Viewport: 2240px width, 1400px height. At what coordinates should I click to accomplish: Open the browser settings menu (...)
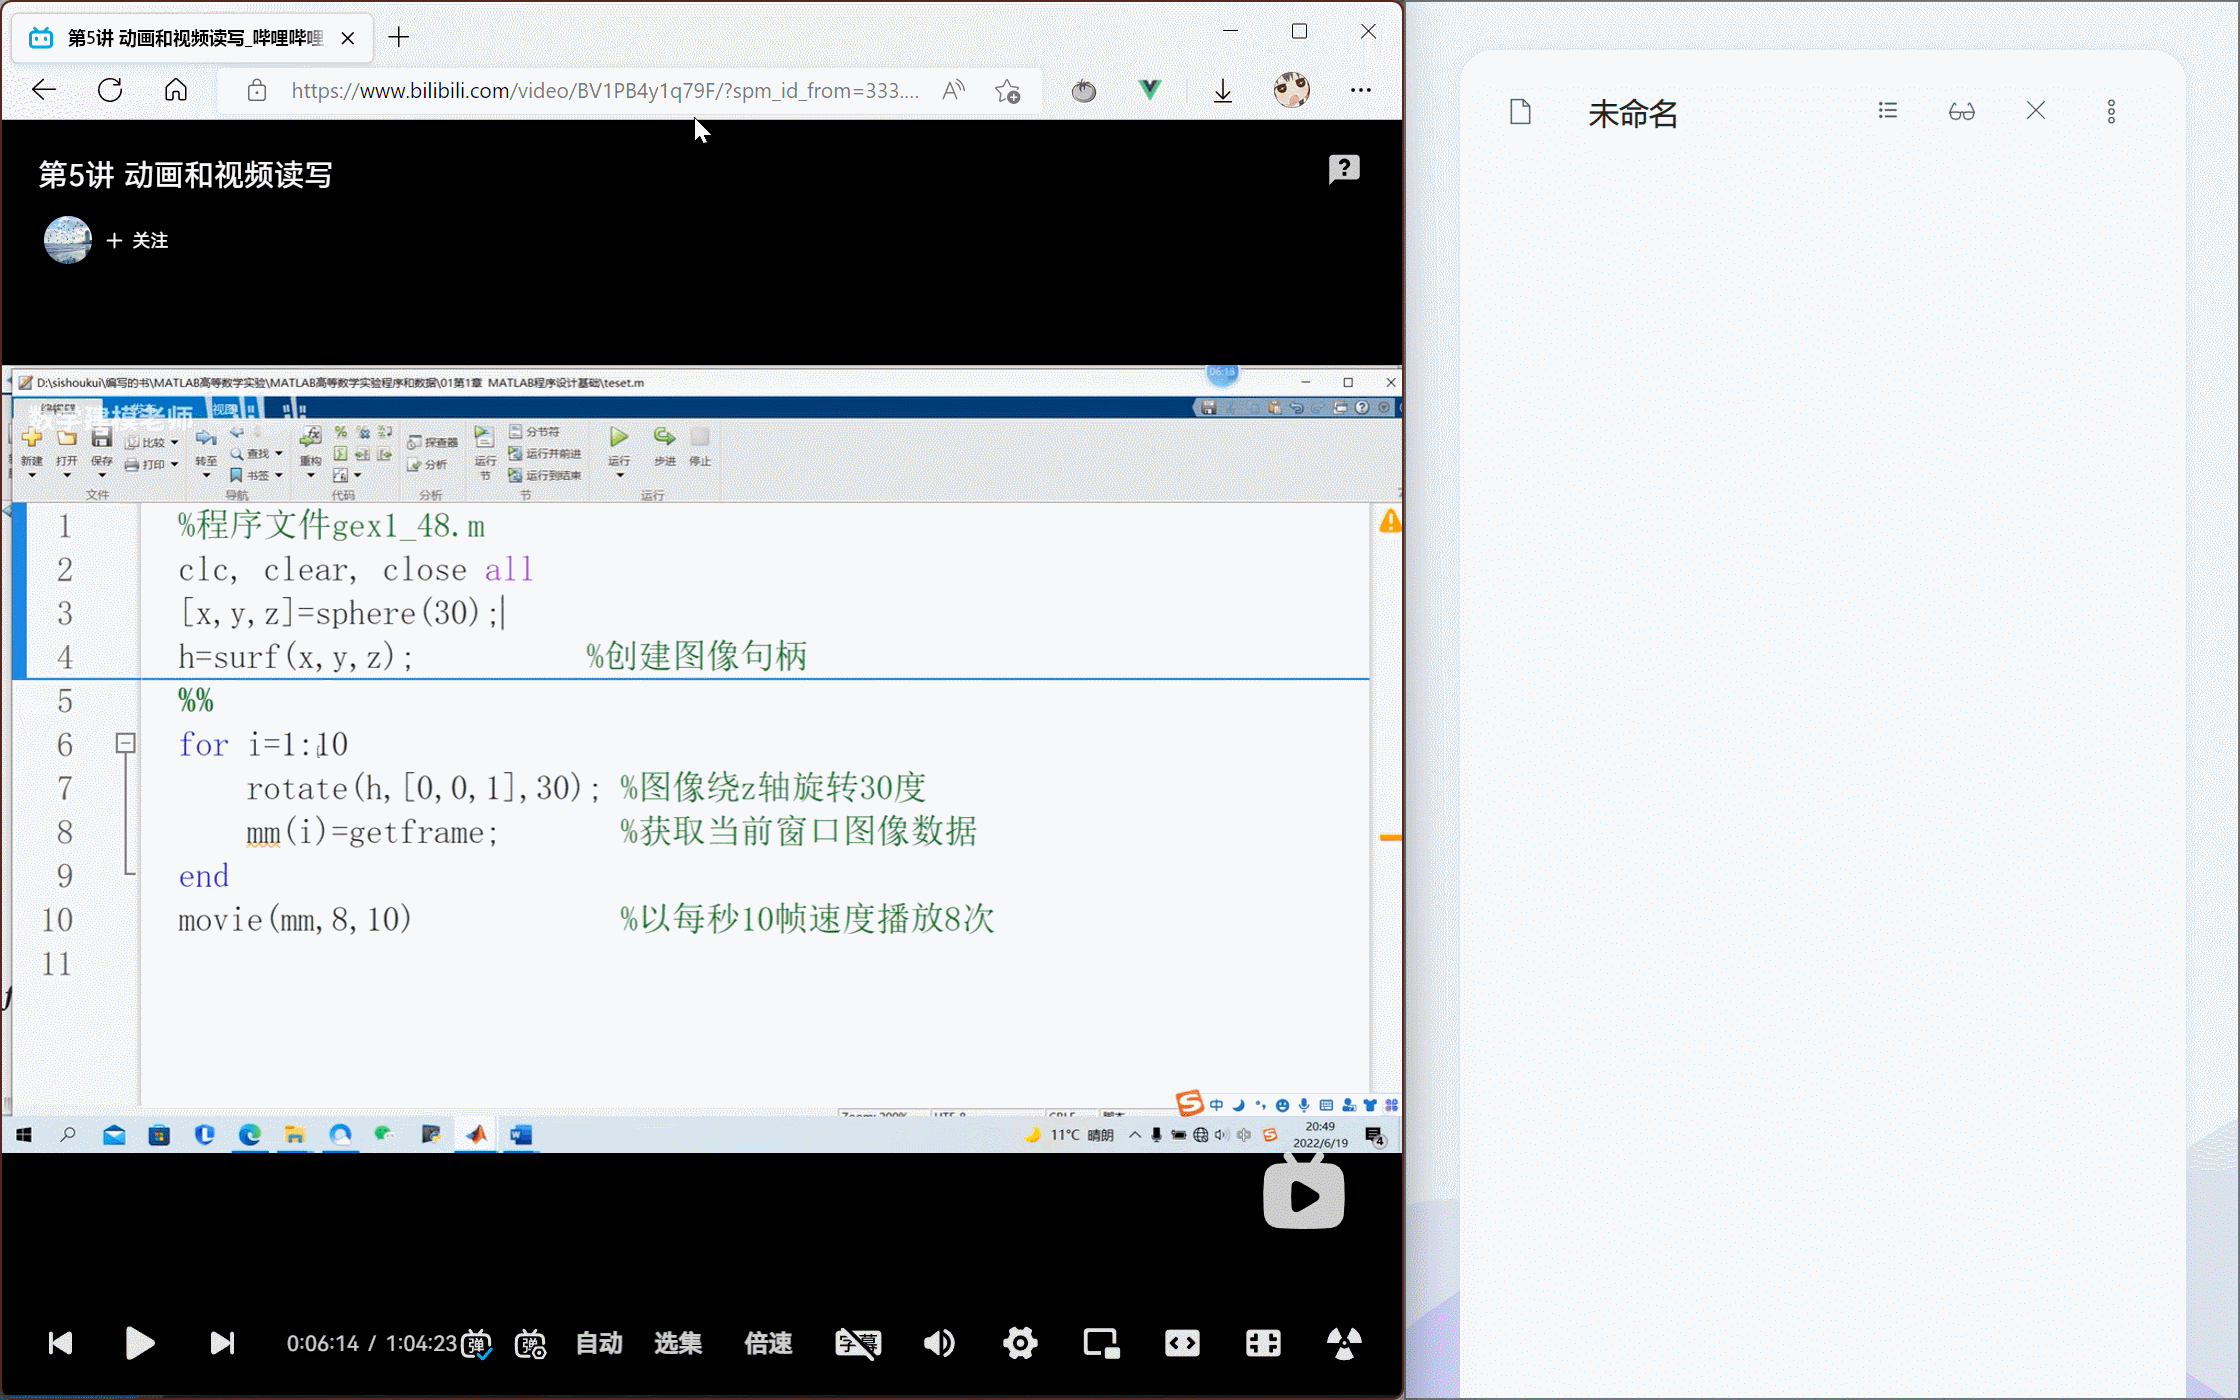pos(1361,90)
